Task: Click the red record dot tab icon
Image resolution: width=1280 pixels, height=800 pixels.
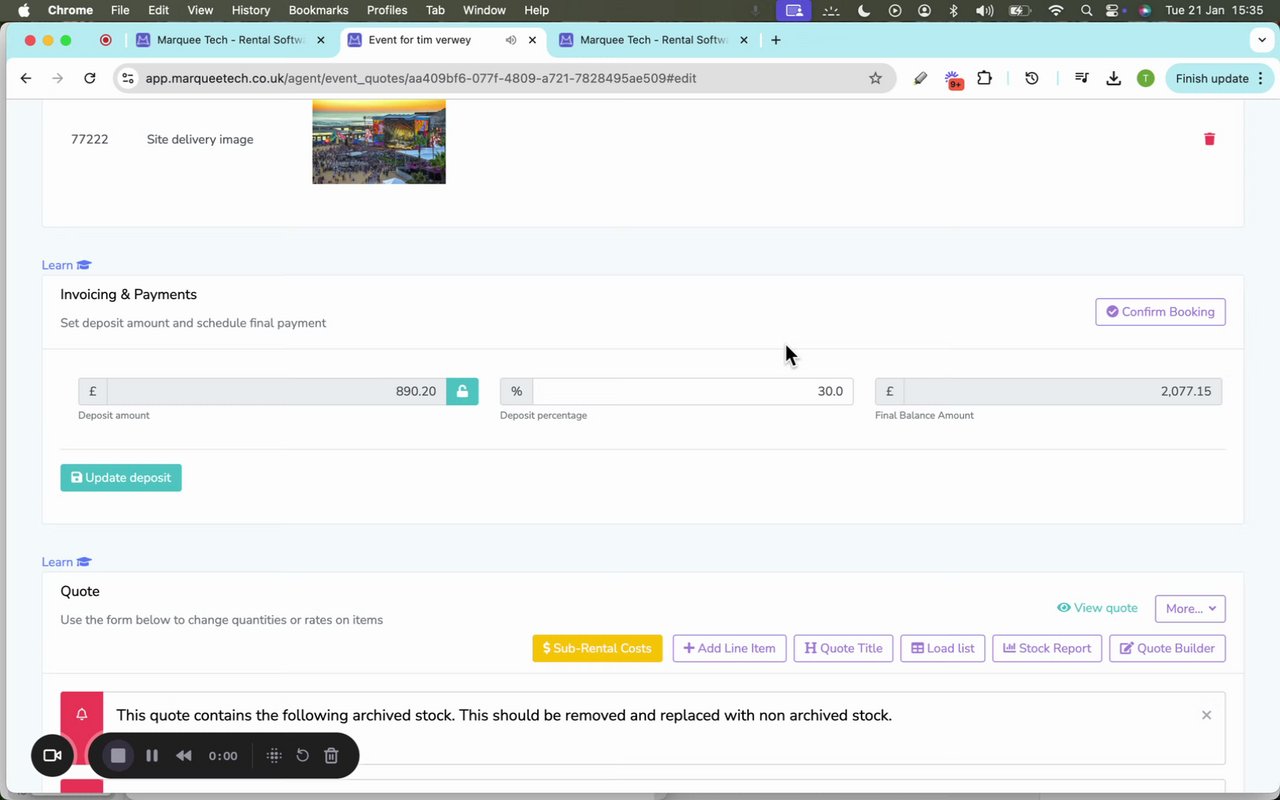Action: click(105, 40)
